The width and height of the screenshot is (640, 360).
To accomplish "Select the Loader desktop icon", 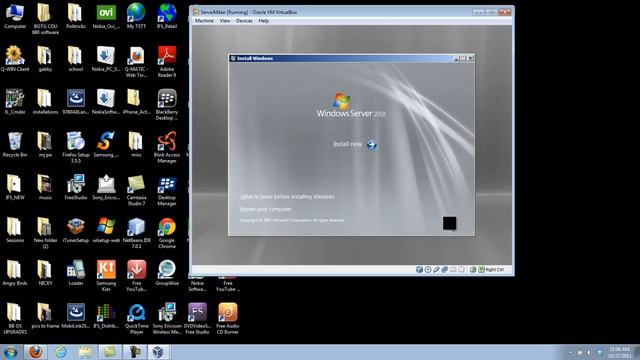I will click(x=76, y=273).
